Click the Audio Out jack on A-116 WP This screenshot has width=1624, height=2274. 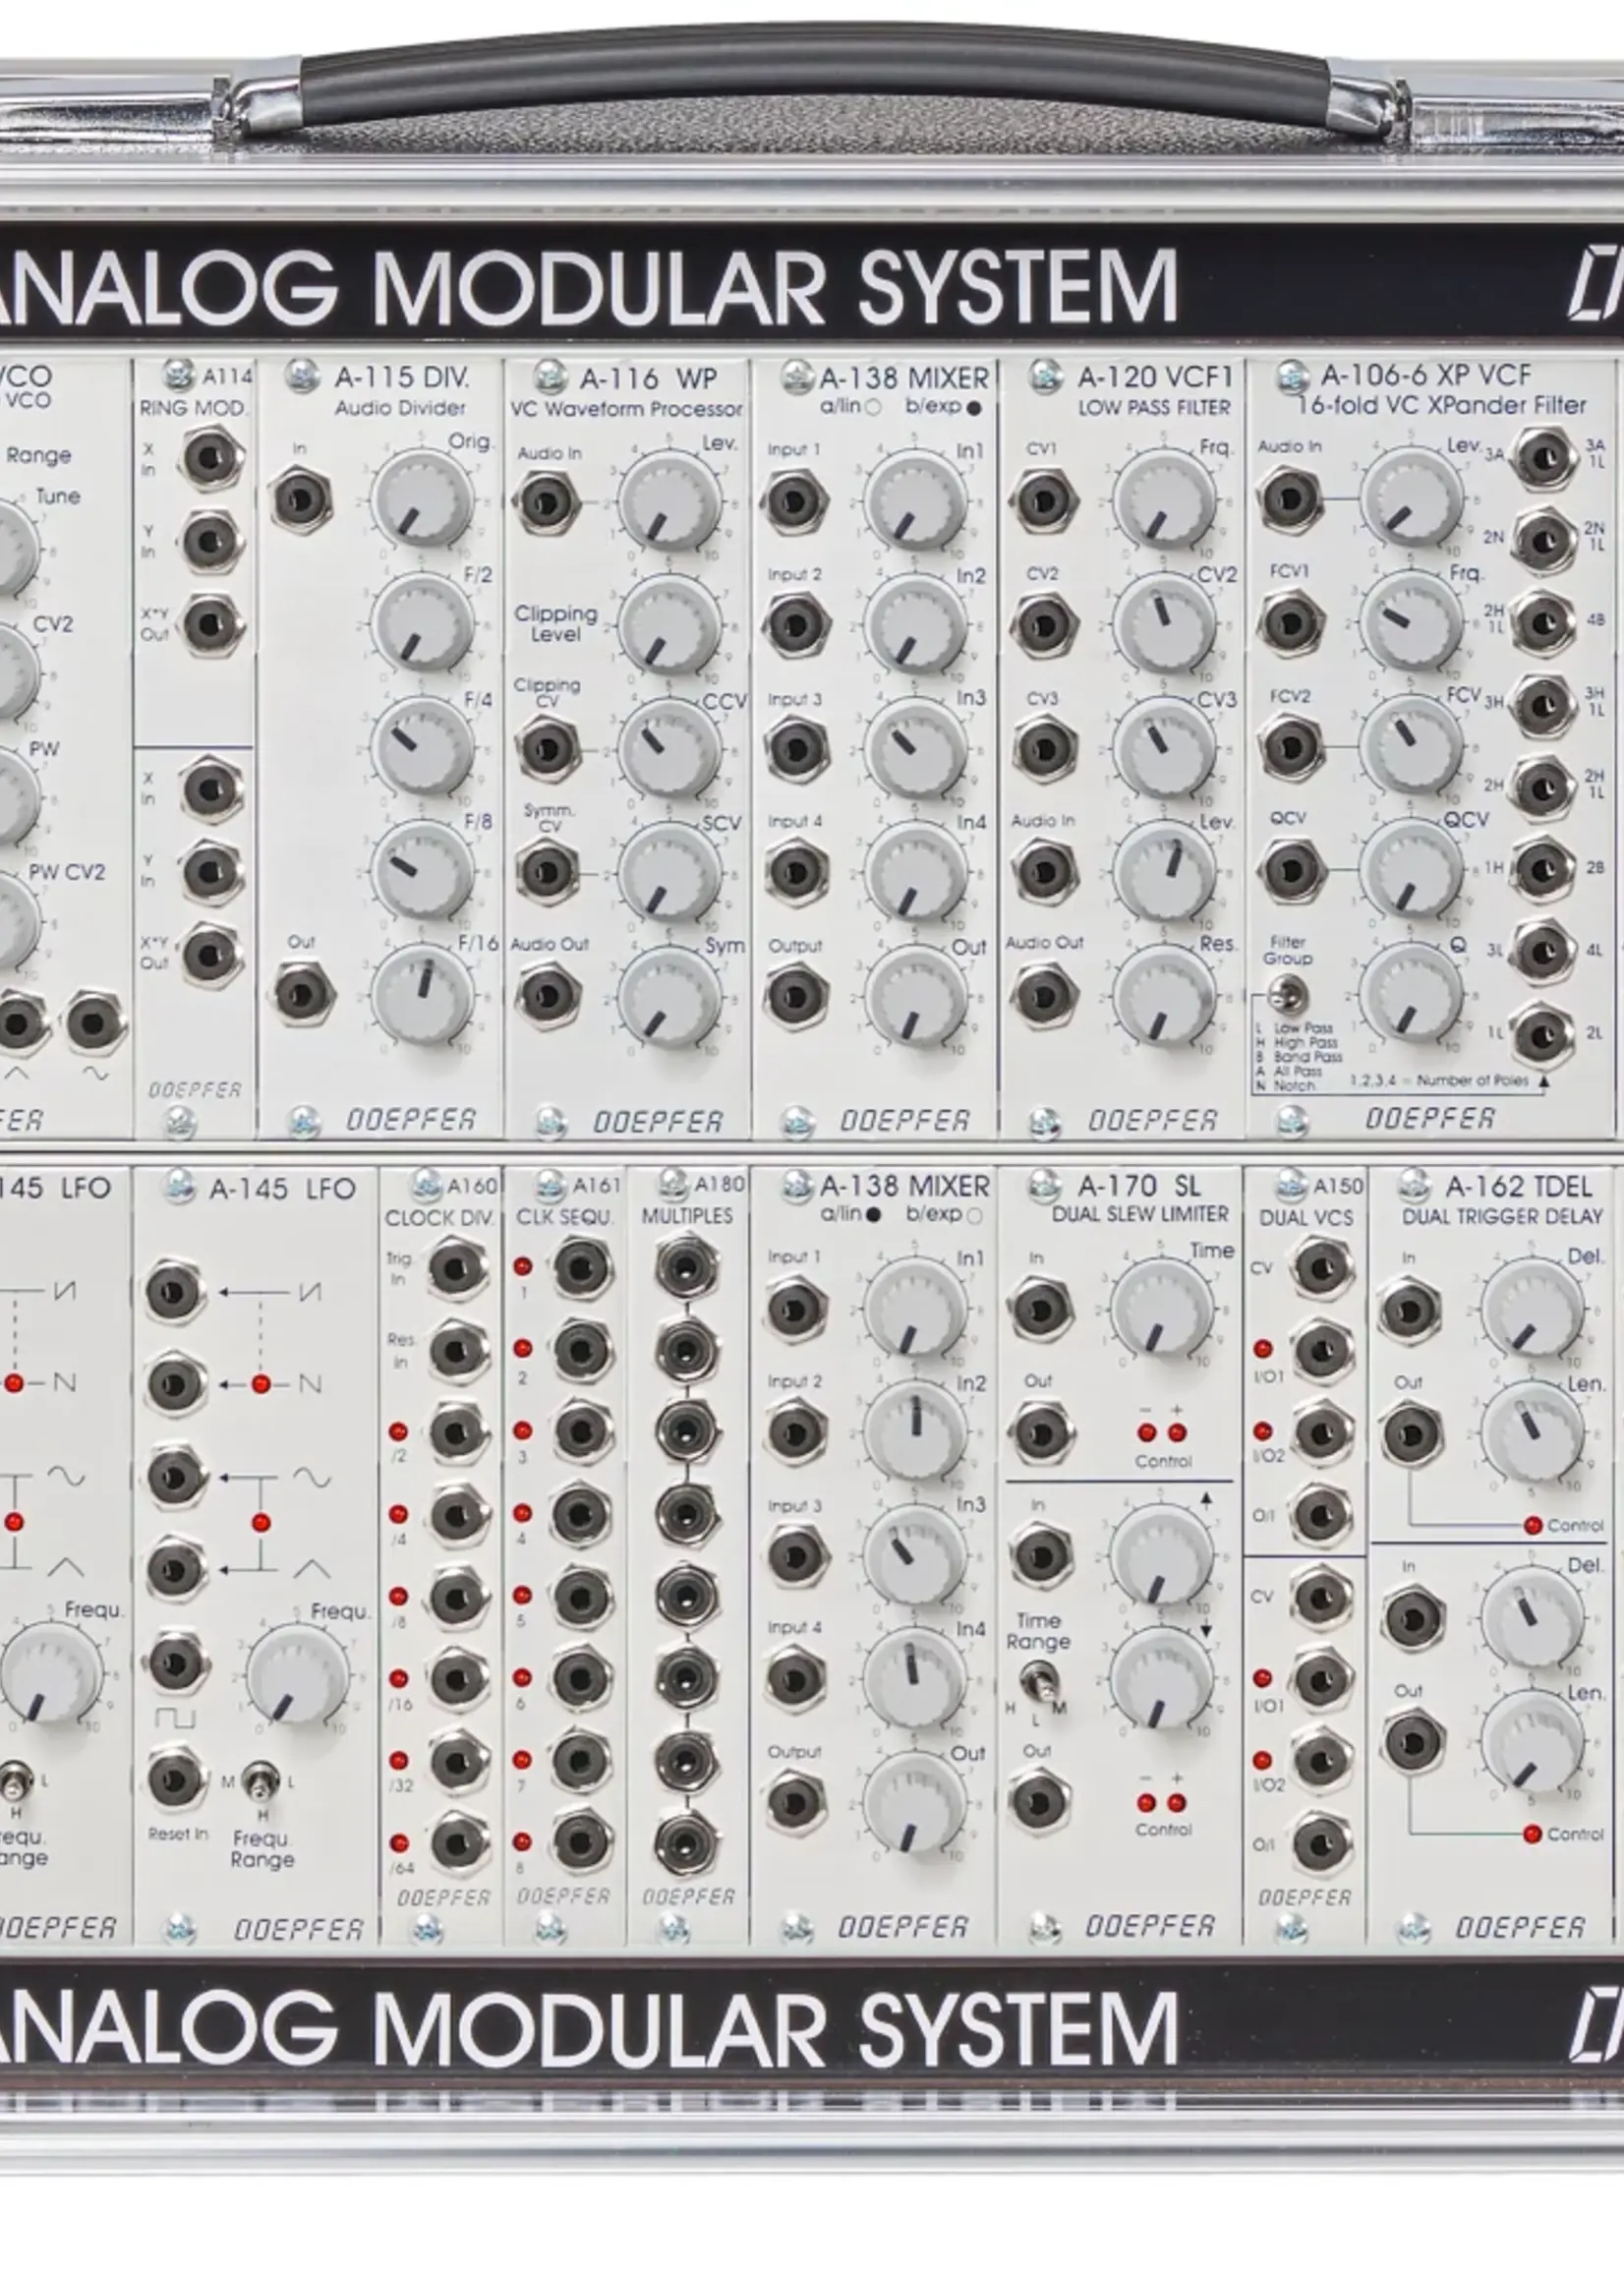pyautogui.click(x=548, y=995)
